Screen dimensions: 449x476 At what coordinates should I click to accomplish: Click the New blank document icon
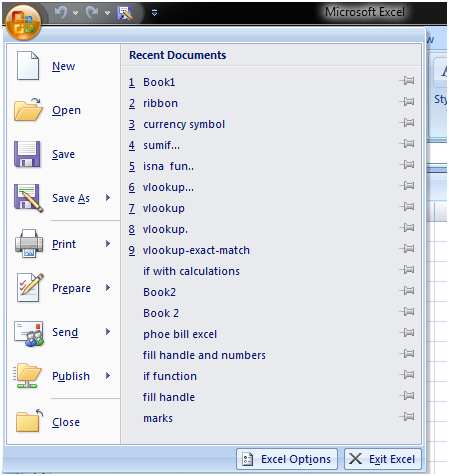click(28, 66)
